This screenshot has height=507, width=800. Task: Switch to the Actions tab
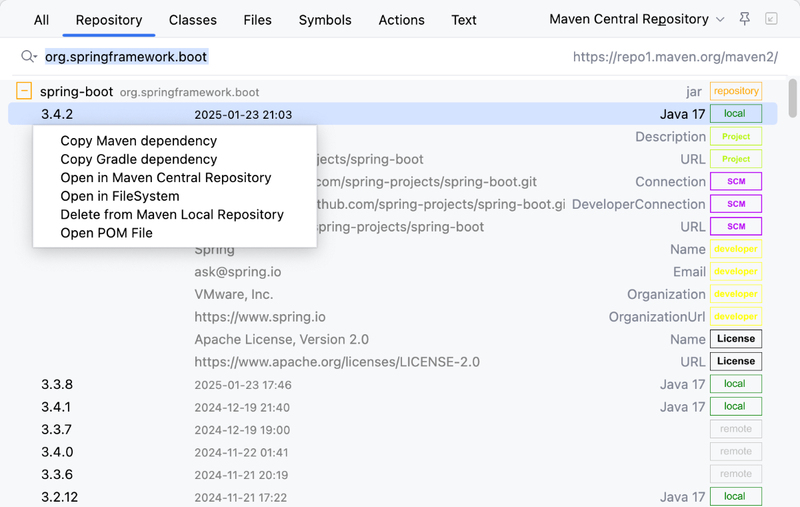point(402,20)
